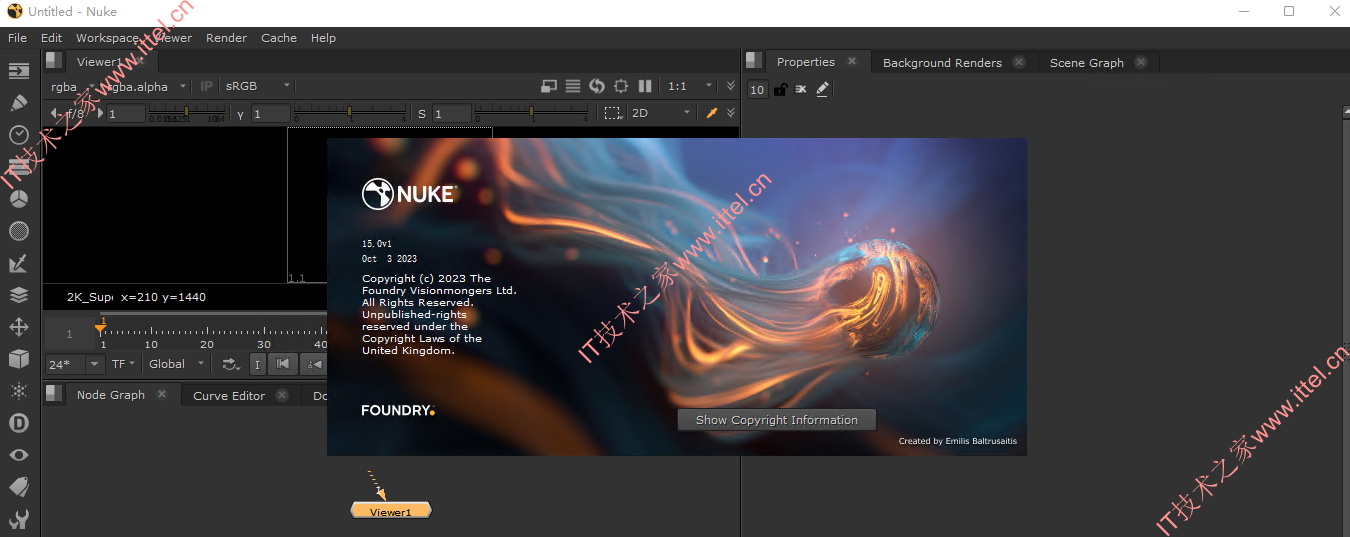
Task: Click the Viewer orange brush/lock icon
Action: 712,113
